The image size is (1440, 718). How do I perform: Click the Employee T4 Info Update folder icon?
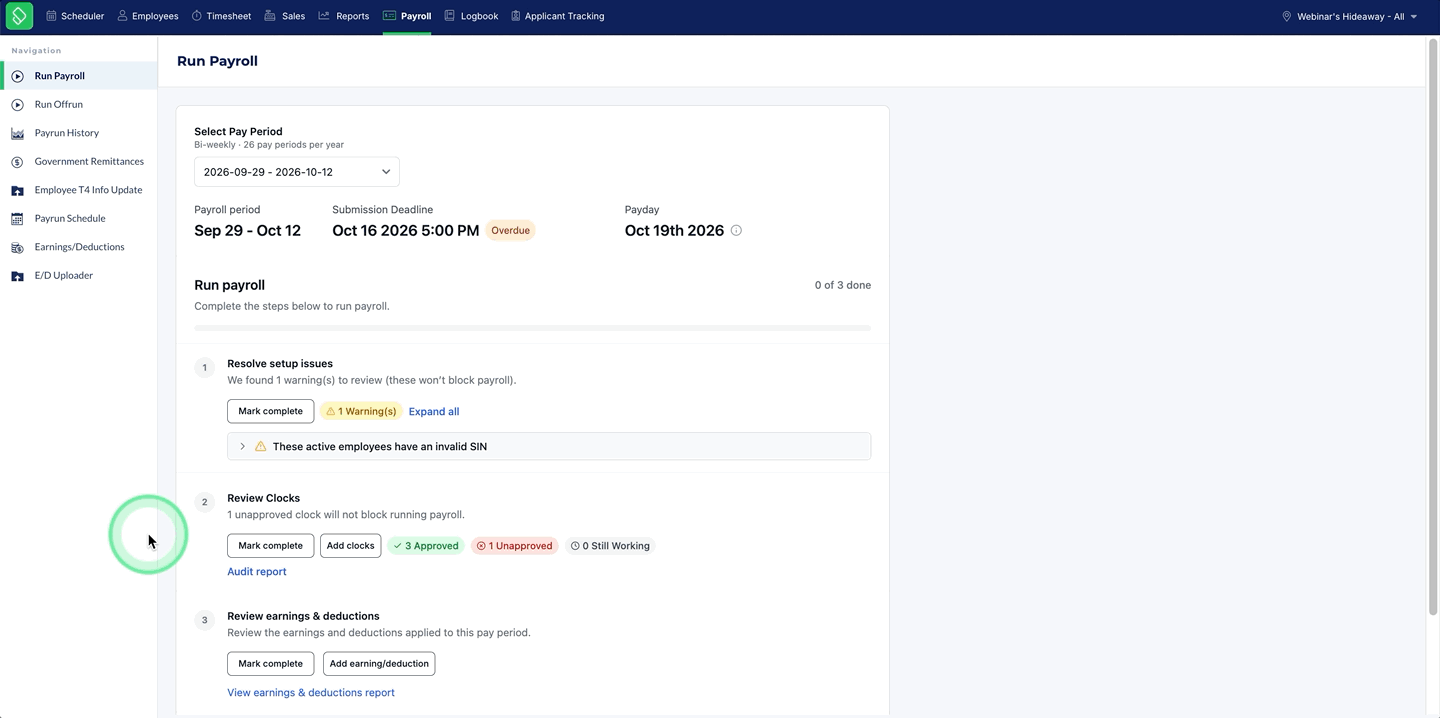click(17, 190)
